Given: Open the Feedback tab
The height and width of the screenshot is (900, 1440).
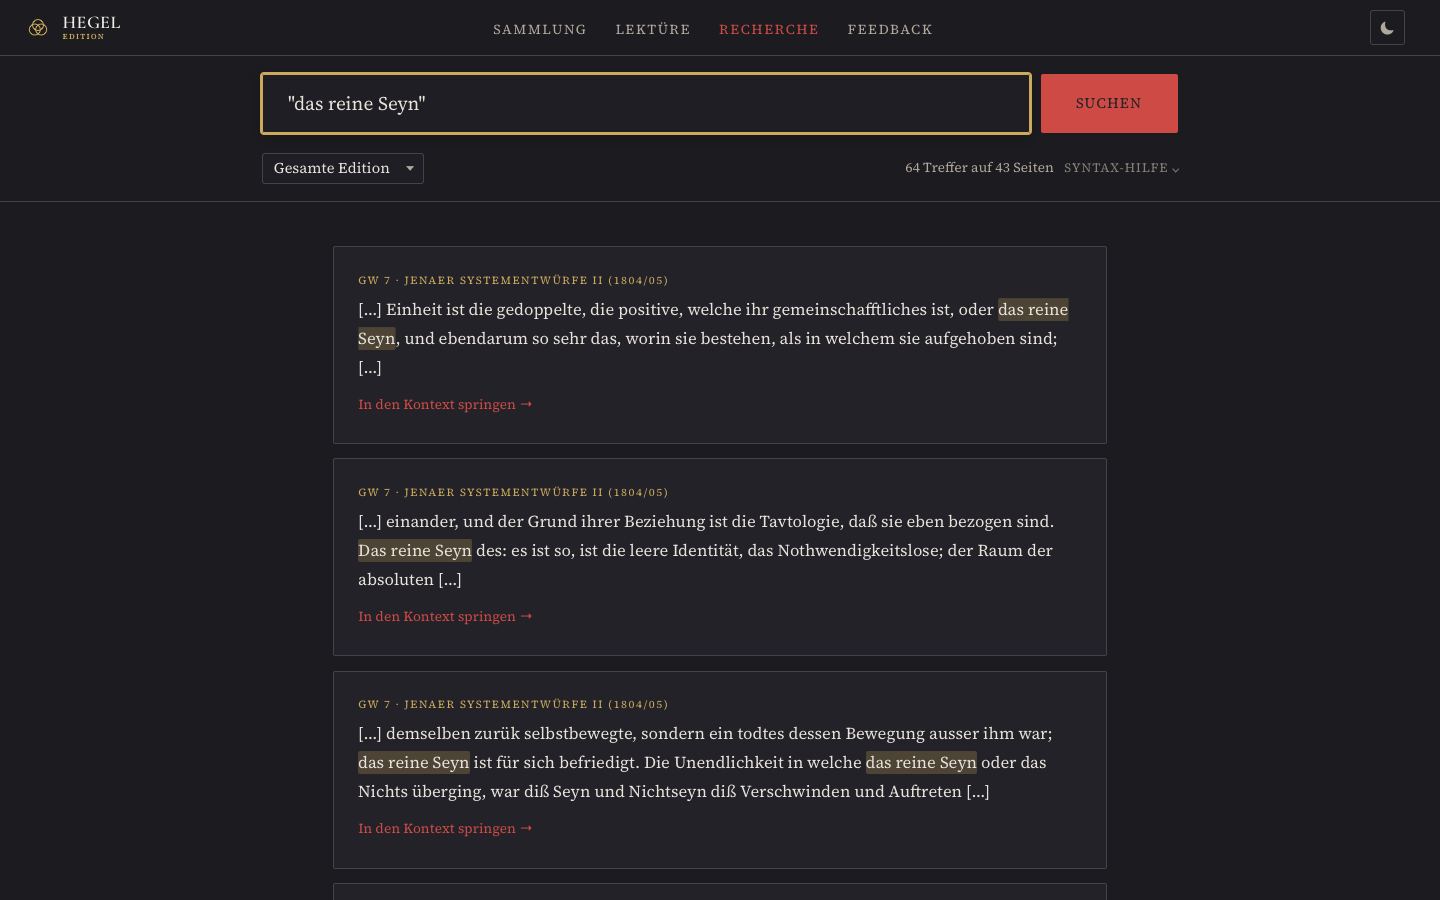Looking at the screenshot, I should point(890,29).
